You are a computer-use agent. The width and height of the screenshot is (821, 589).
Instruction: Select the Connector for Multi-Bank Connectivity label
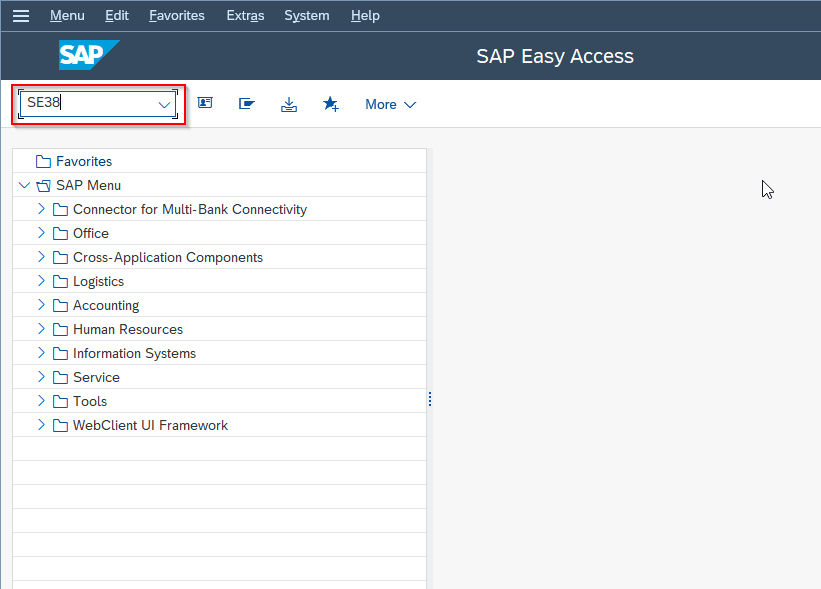click(x=190, y=209)
